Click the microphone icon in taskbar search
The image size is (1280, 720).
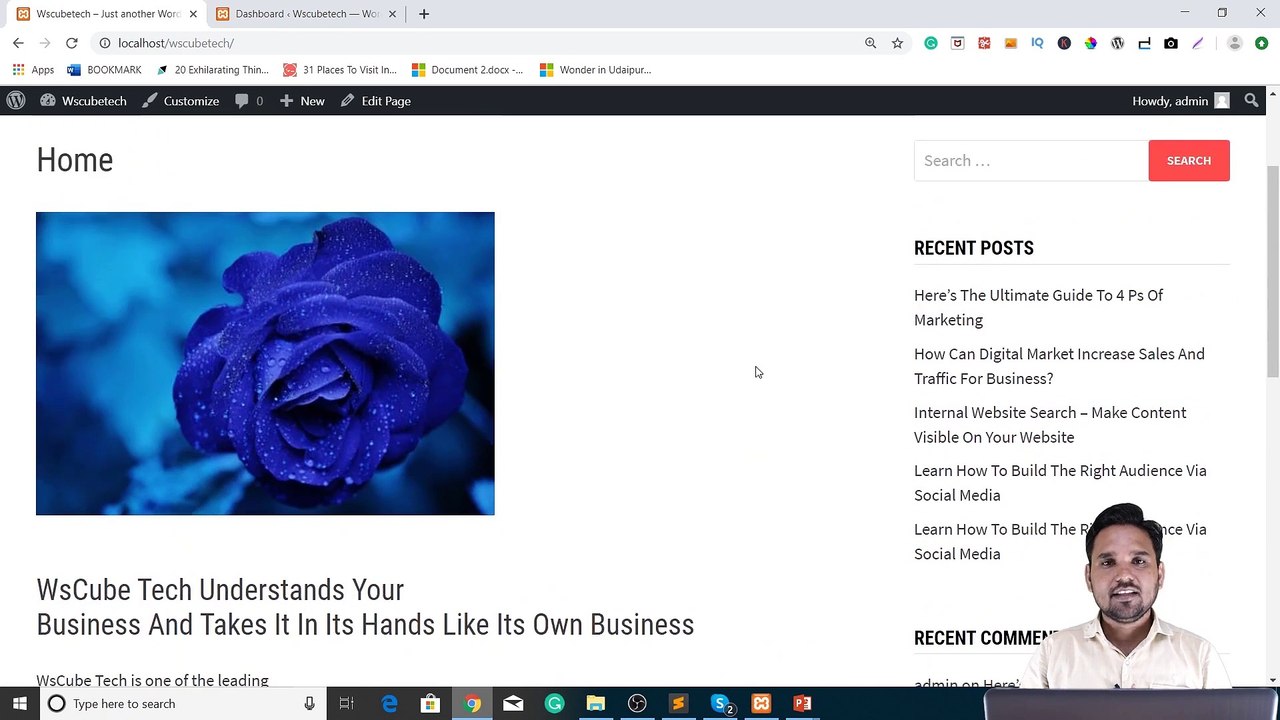click(309, 704)
